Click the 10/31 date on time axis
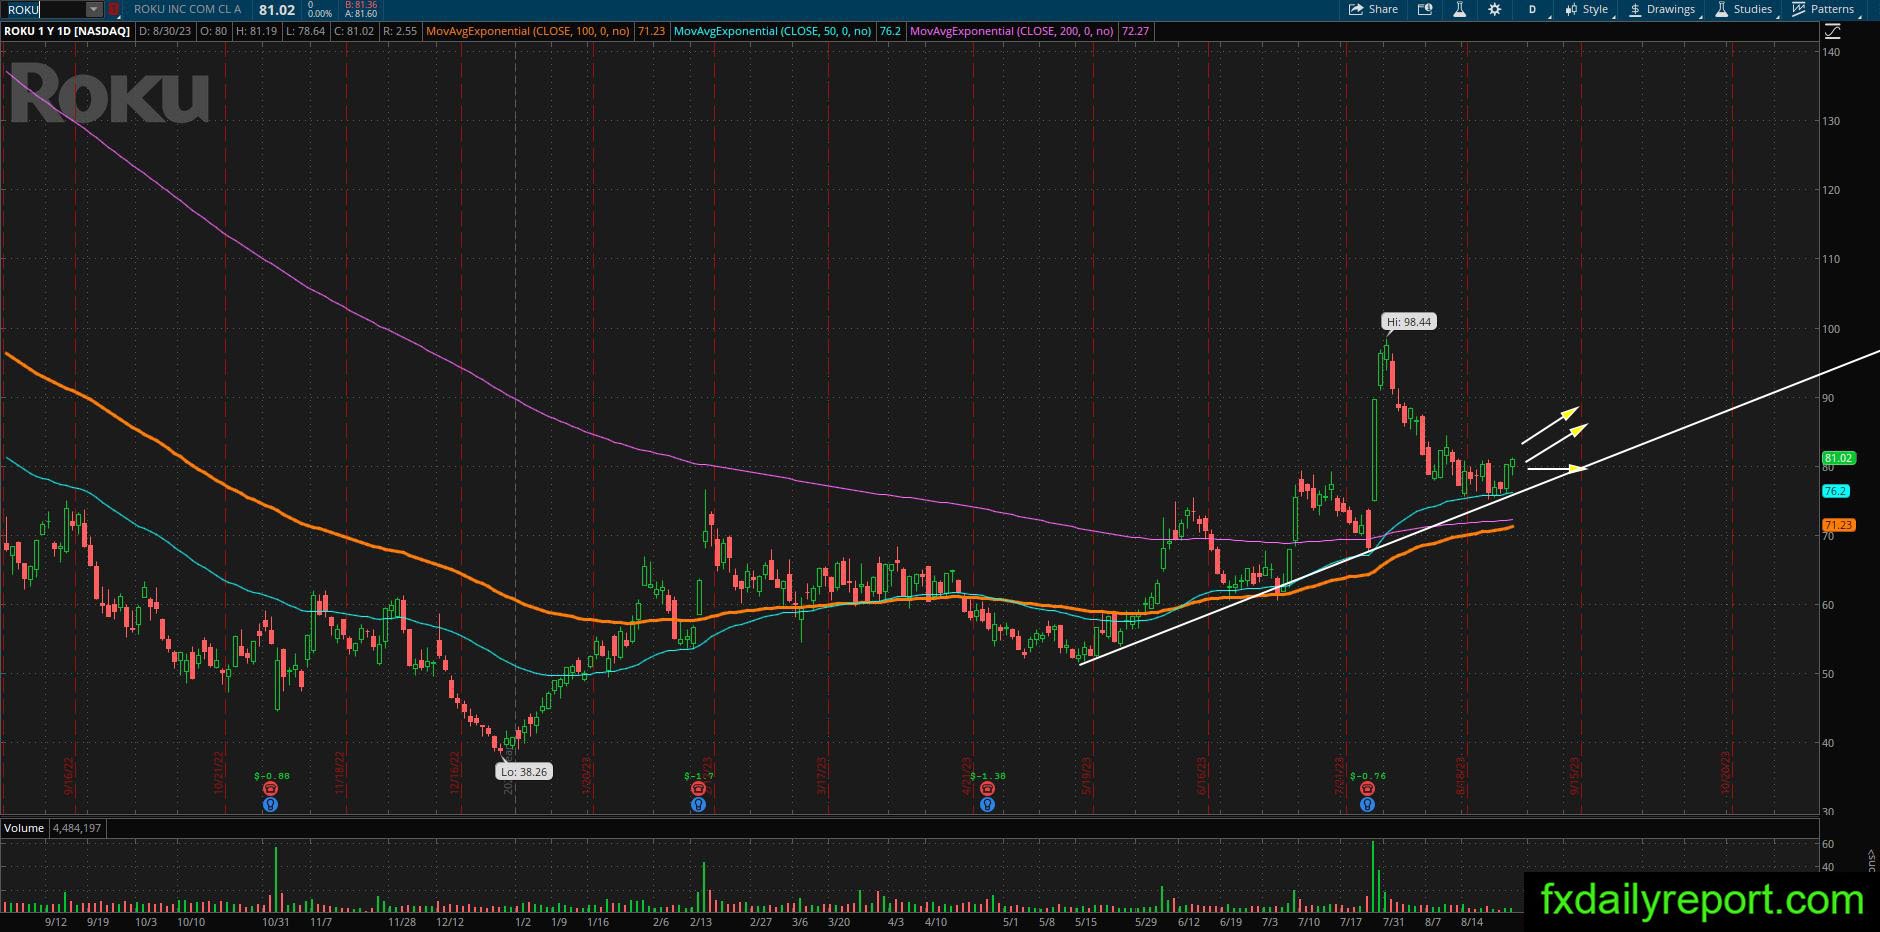This screenshot has width=1880, height=932. click(x=275, y=922)
